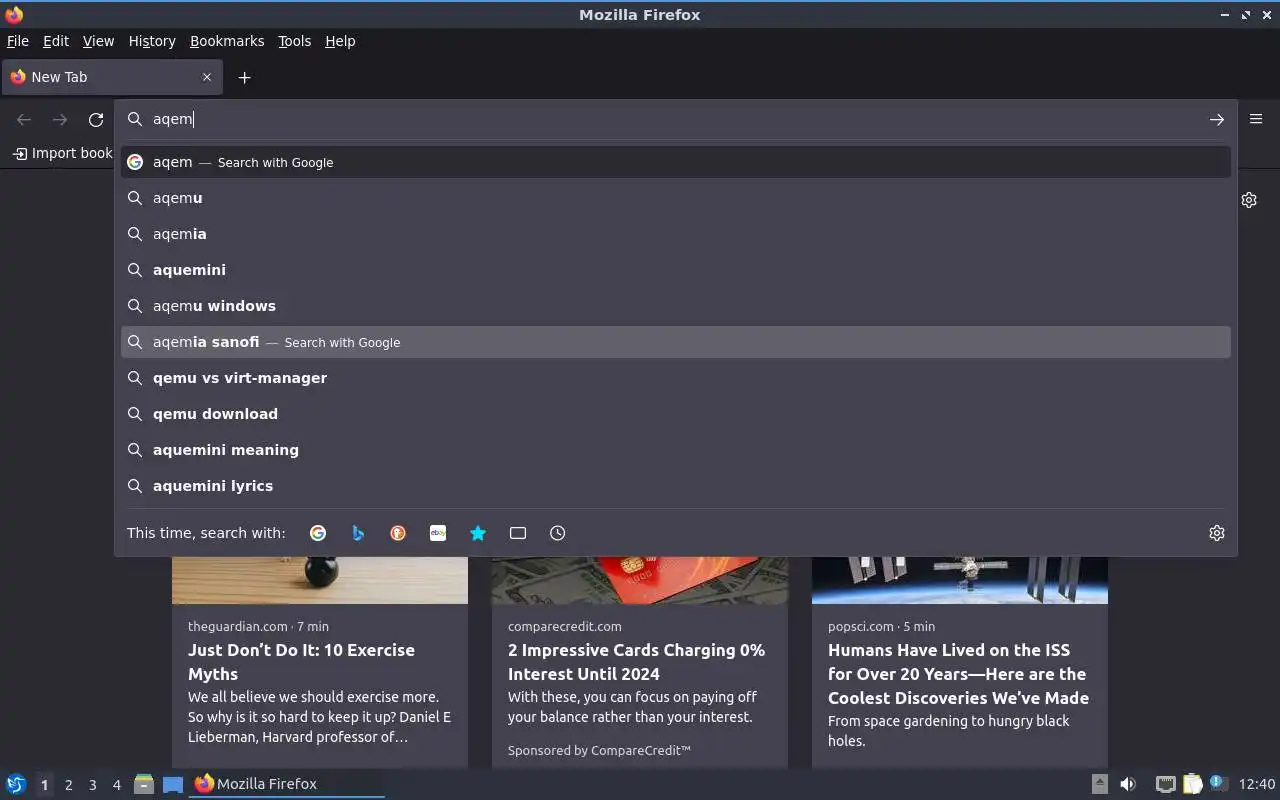
Task: Click the ISS space station thumbnail image
Action: point(960,580)
